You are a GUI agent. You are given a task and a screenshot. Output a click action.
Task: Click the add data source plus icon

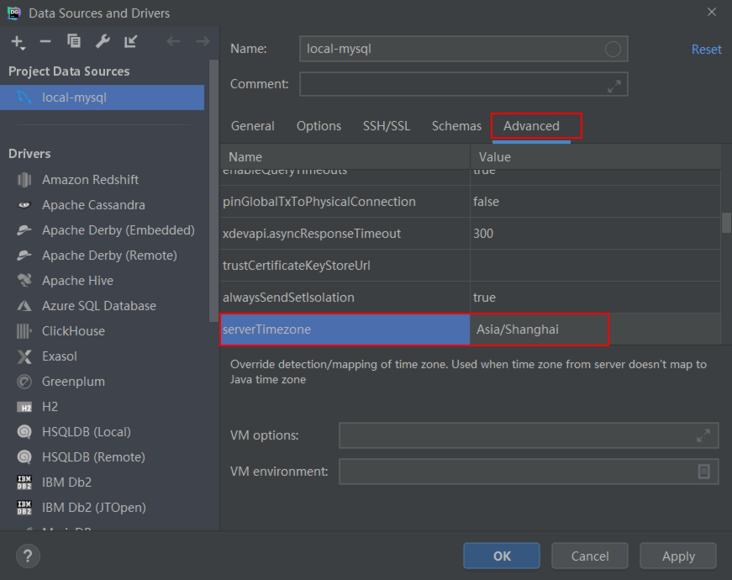pyautogui.click(x=17, y=42)
